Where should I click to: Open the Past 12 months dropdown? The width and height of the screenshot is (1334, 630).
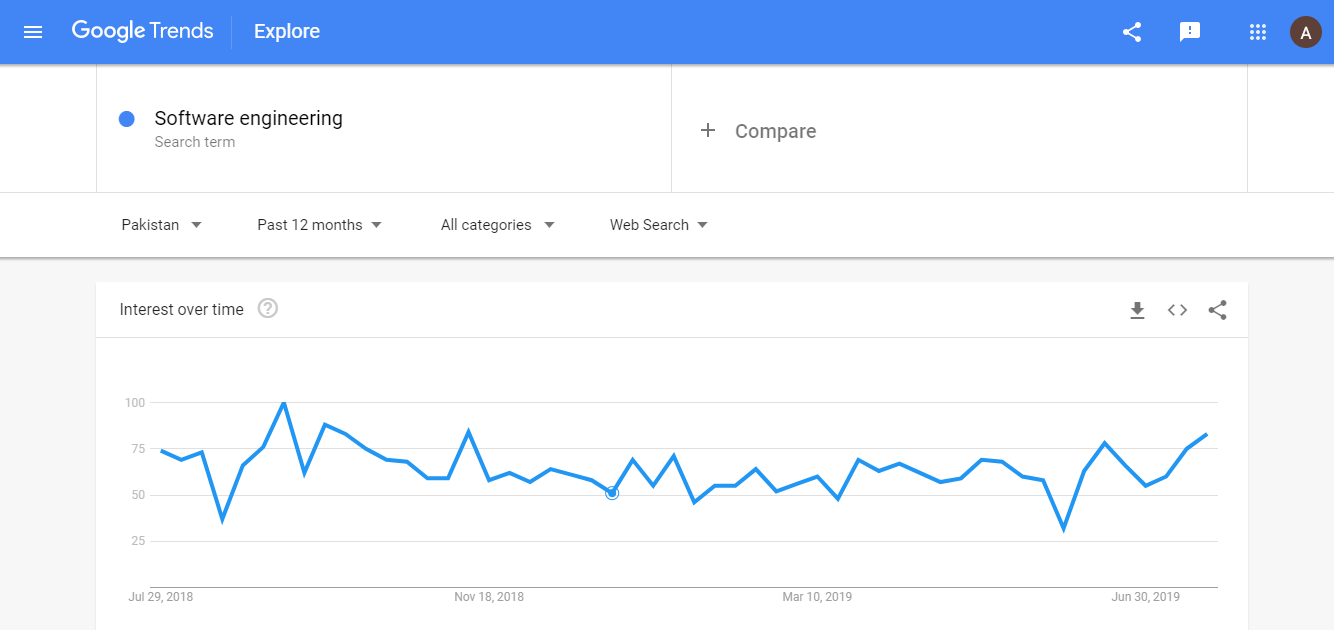pyautogui.click(x=319, y=225)
